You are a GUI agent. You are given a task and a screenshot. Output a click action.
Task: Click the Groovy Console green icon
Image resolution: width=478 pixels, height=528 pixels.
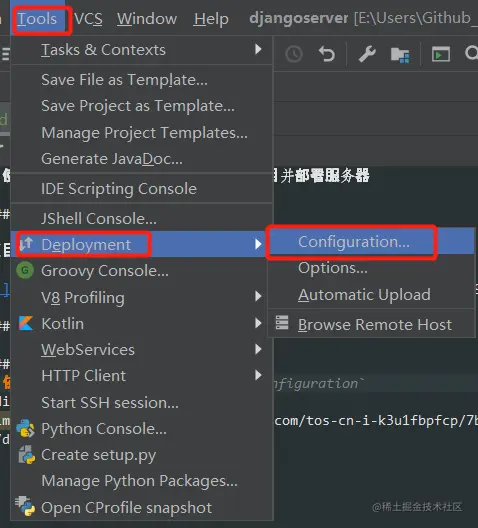25,270
